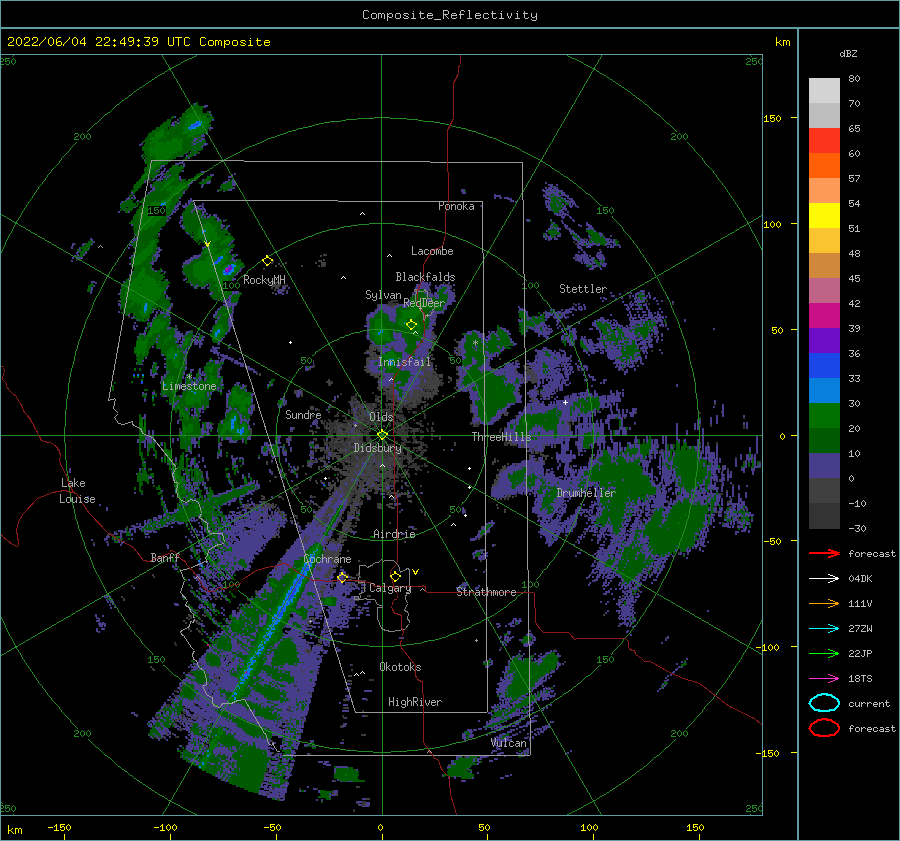Click the red forecast arrow in legend
The height and width of the screenshot is (841, 900).
824,553
